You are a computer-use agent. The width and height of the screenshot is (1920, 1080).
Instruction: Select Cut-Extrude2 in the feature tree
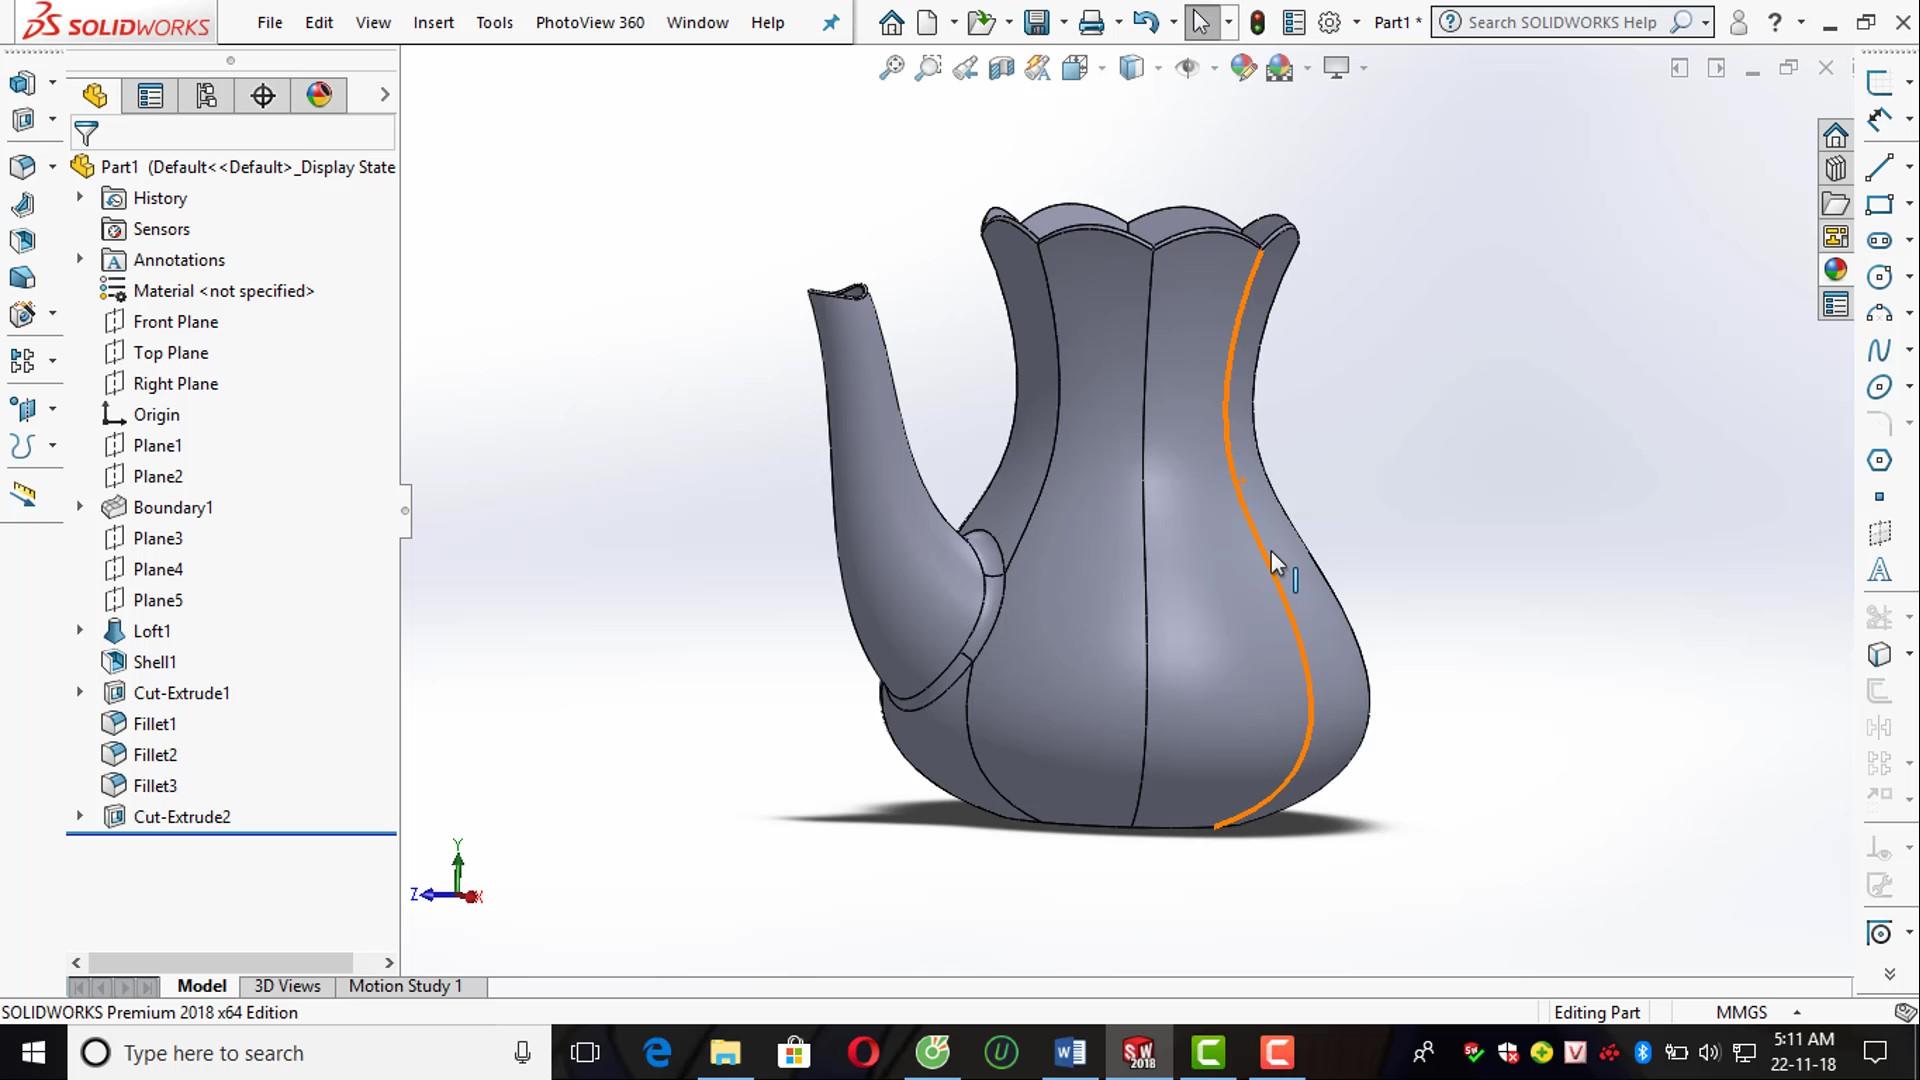click(x=182, y=816)
